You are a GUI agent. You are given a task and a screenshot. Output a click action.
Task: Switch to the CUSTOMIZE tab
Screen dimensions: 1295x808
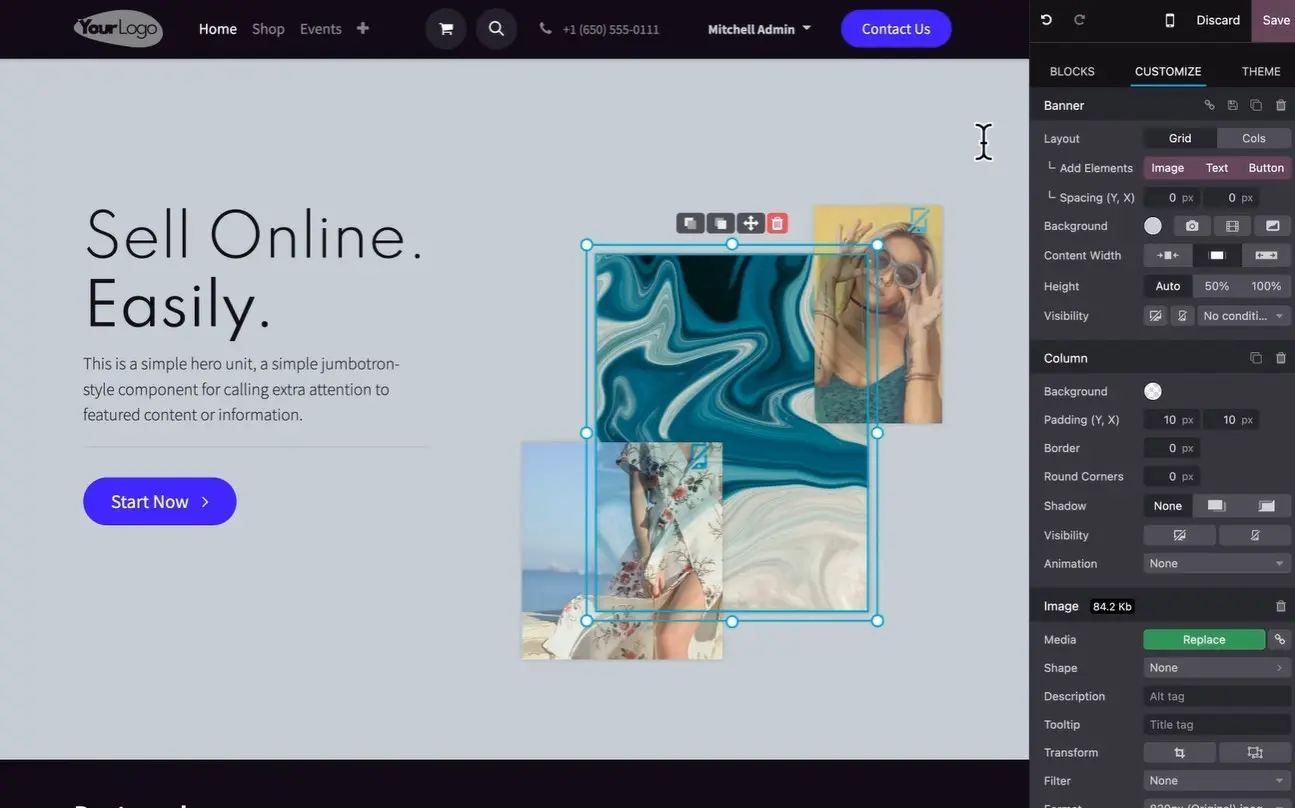pyautogui.click(x=1168, y=71)
